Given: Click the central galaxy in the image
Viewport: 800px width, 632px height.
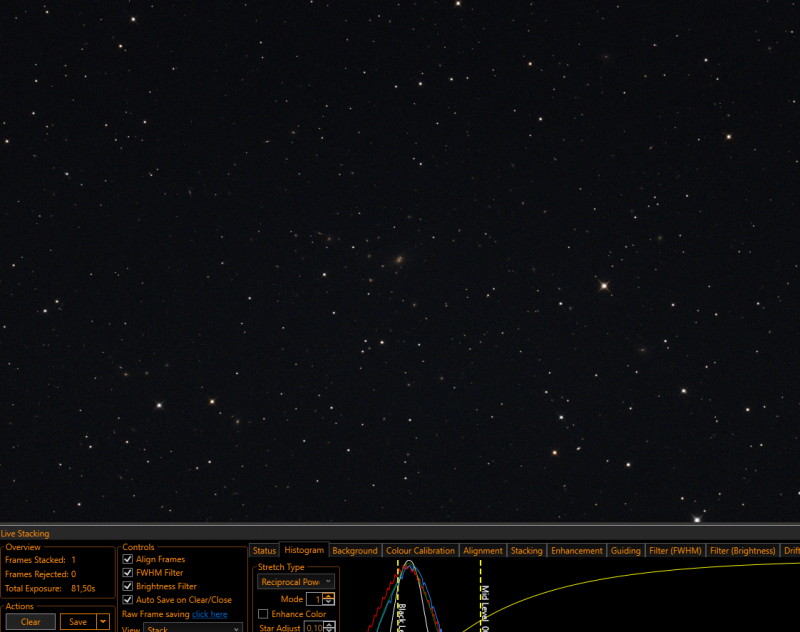Looking at the screenshot, I should point(399,260).
